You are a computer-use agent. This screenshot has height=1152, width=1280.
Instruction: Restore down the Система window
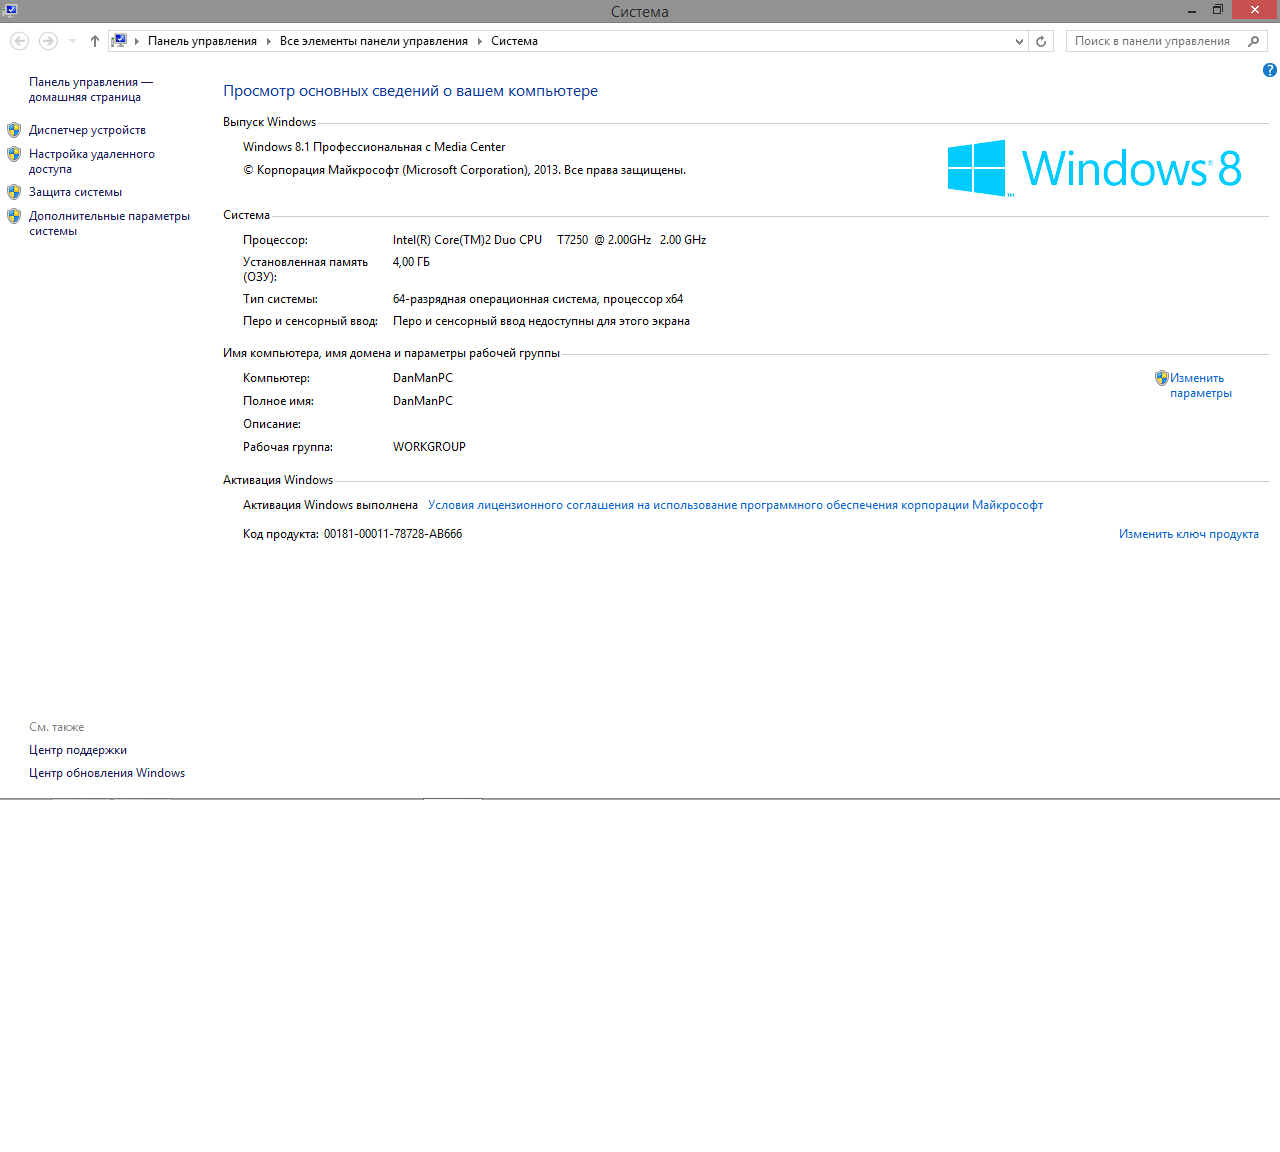click(1218, 10)
